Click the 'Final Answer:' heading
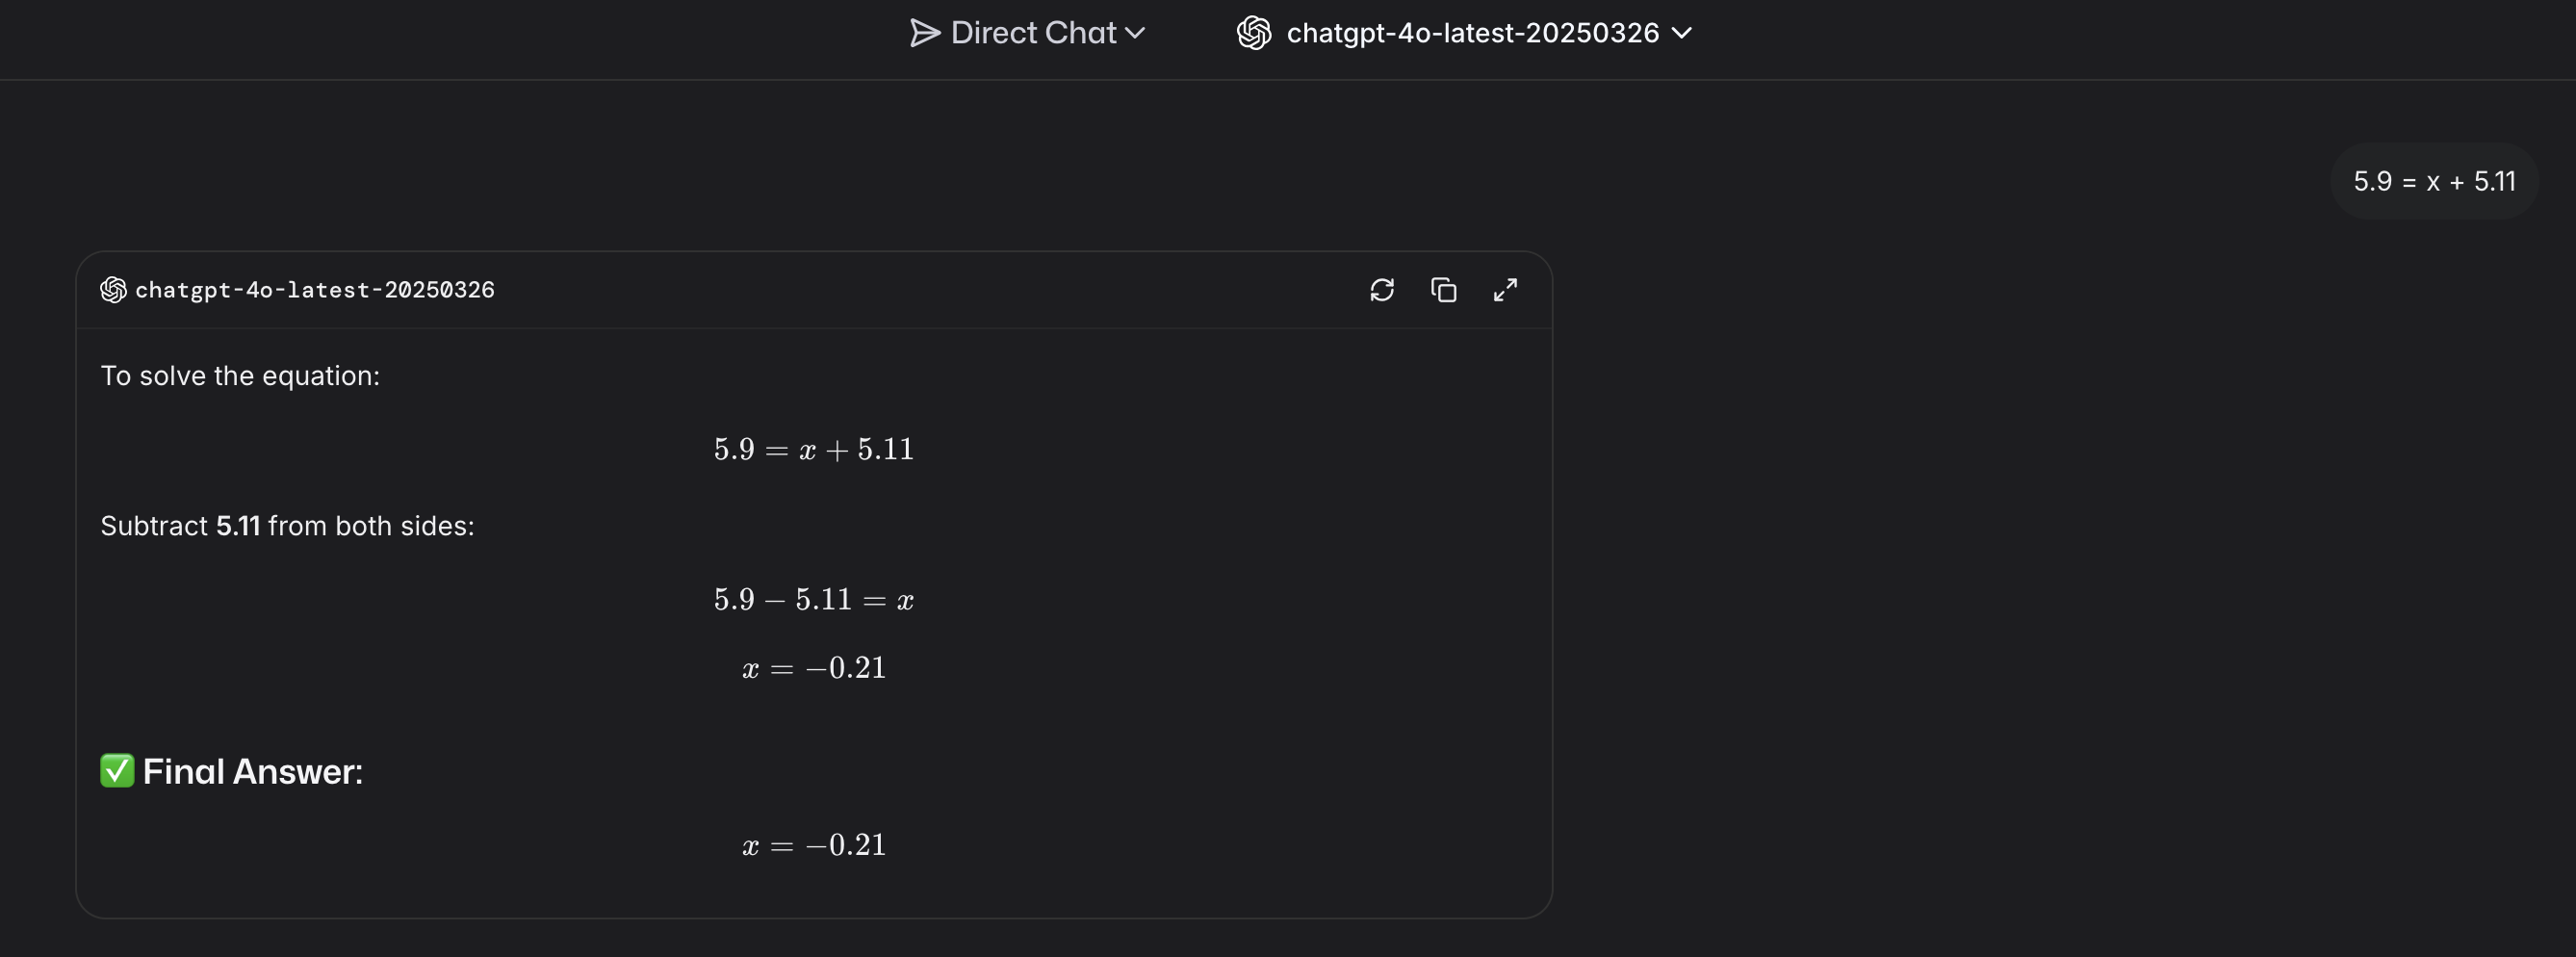The height and width of the screenshot is (957, 2576). [253, 772]
